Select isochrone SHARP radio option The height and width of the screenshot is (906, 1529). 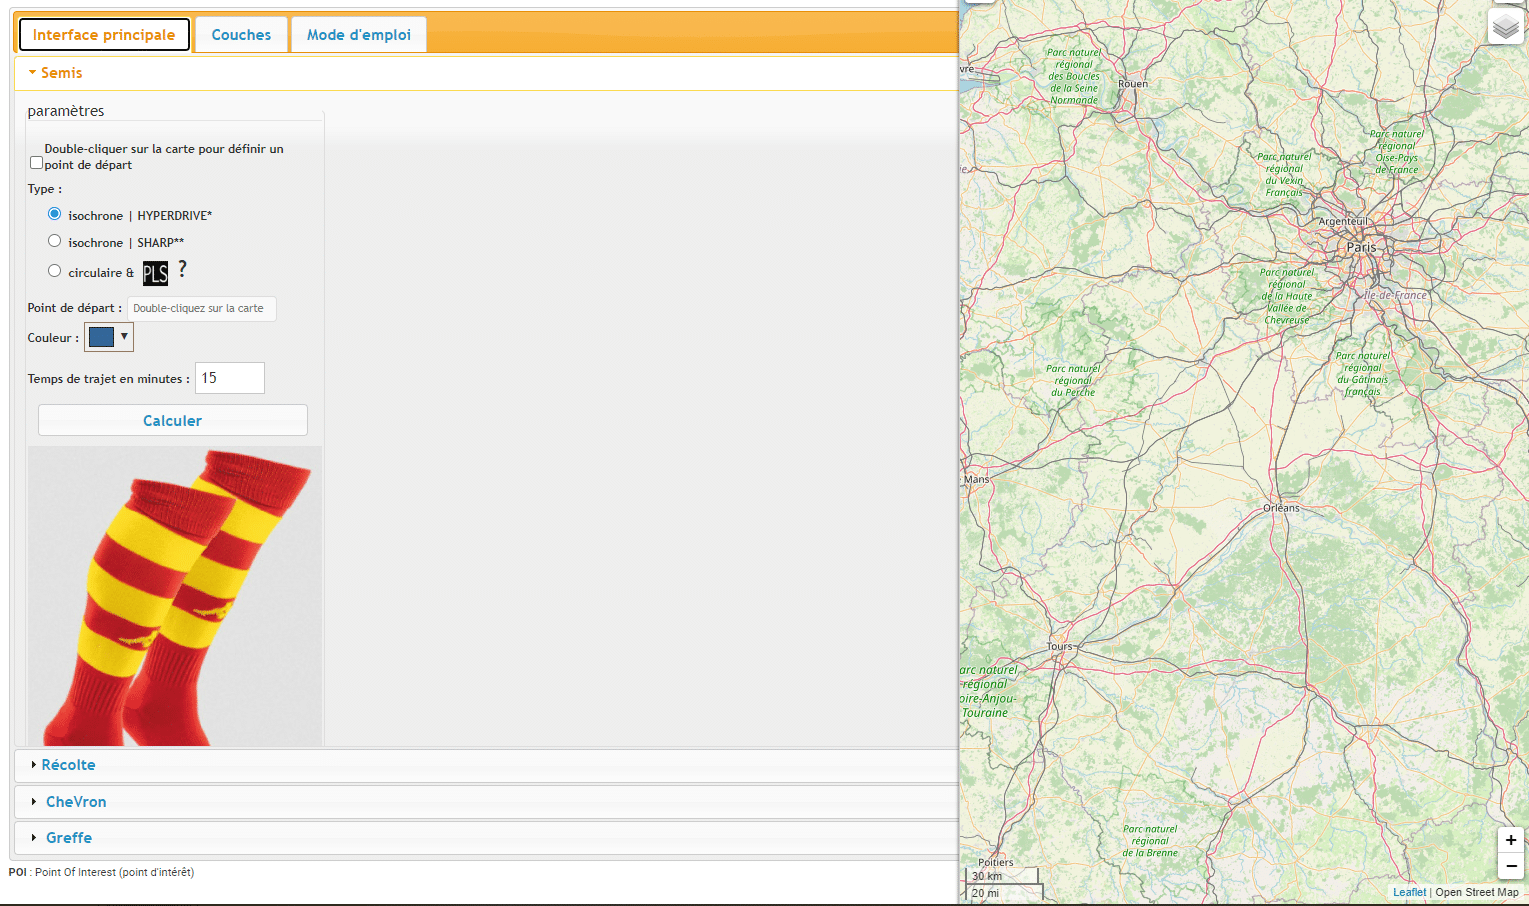[55, 241]
